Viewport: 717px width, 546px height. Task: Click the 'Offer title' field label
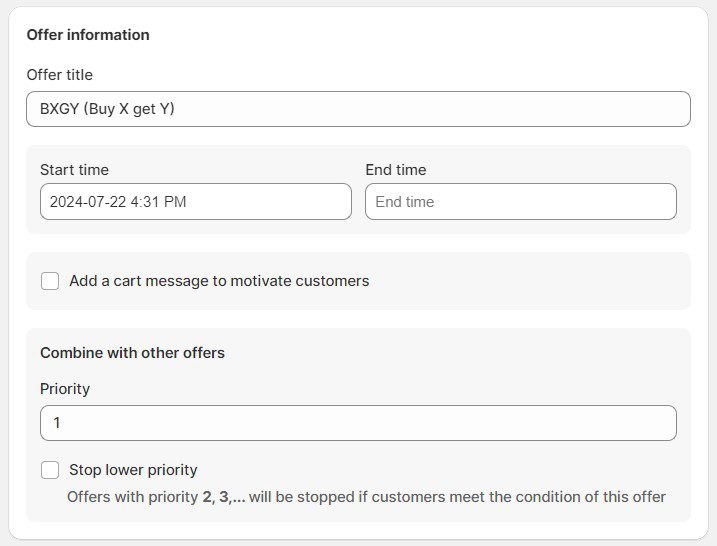tap(59, 75)
